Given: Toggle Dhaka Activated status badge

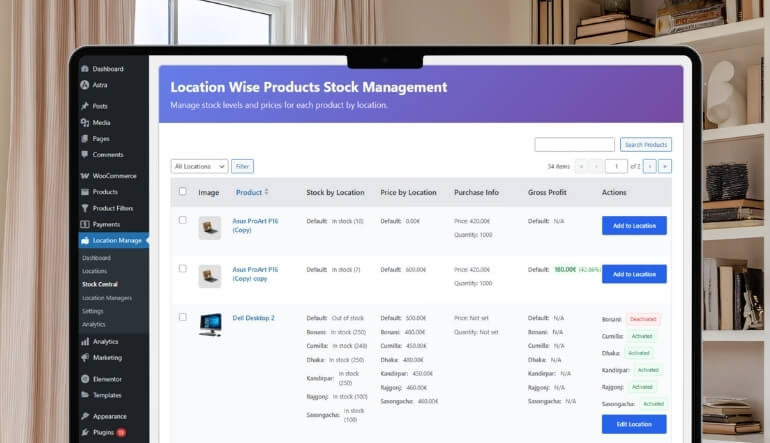Looking at the screenshot, I should coord(639,353).
